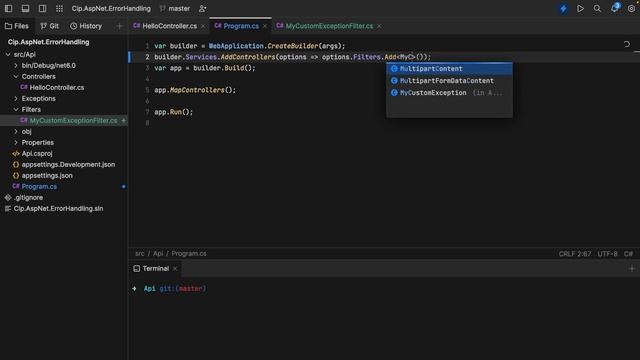Open search with the magnifier icon
This screenshot has width=640, height=360.
click(x=597, y=9)
